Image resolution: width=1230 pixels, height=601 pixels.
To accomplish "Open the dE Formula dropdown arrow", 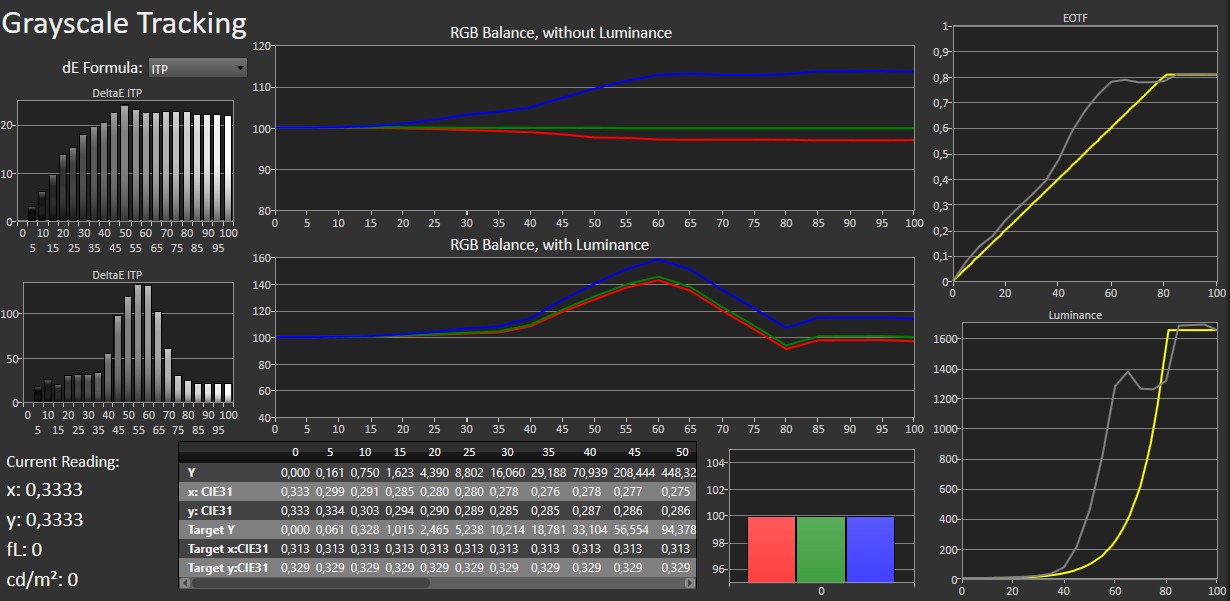I will (239, 68).
